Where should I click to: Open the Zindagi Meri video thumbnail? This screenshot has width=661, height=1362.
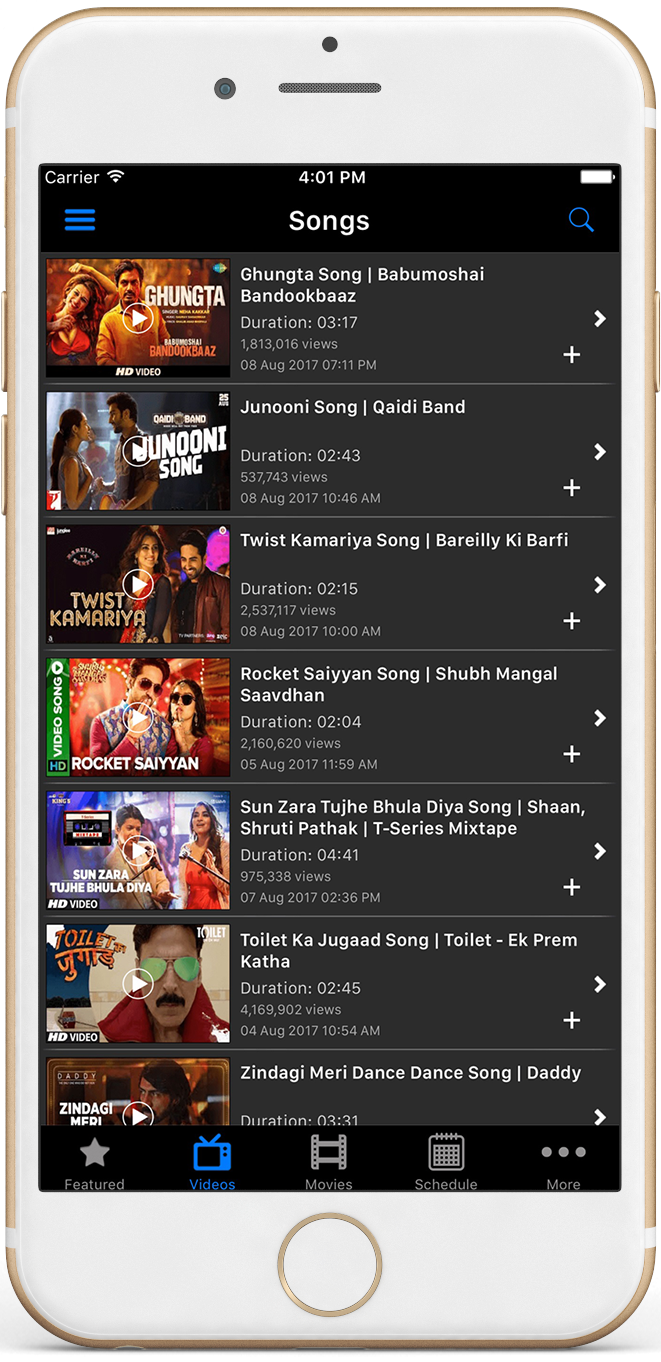pos(138,1092)
